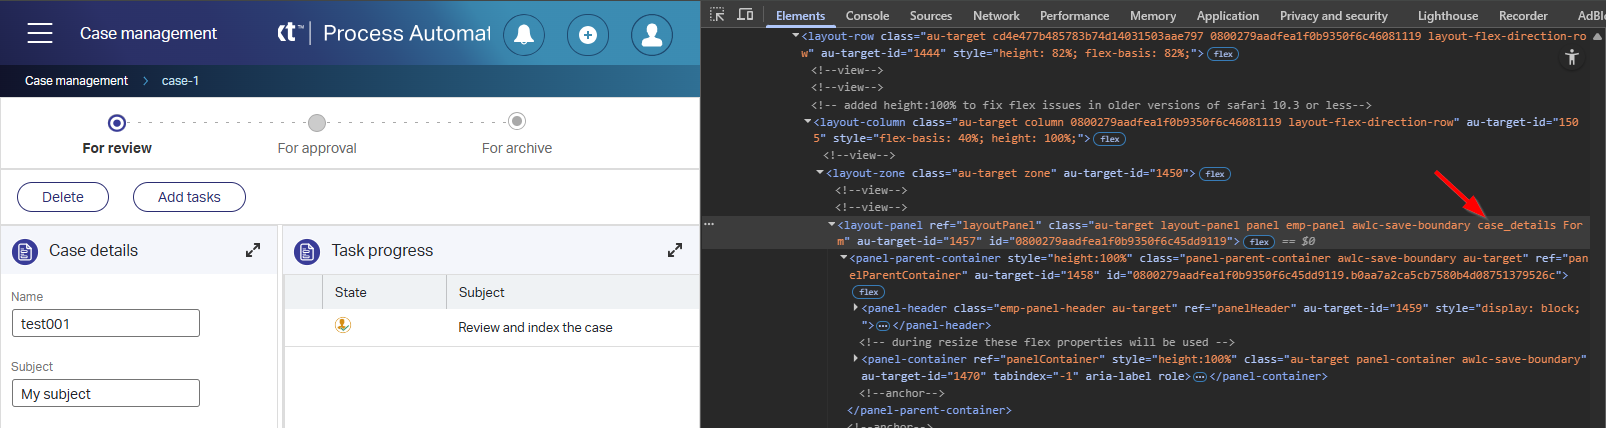The height and width of the screenshot is (428, 1606).
Task: Collapse the layout-panel element node
Action: point(831,225)
